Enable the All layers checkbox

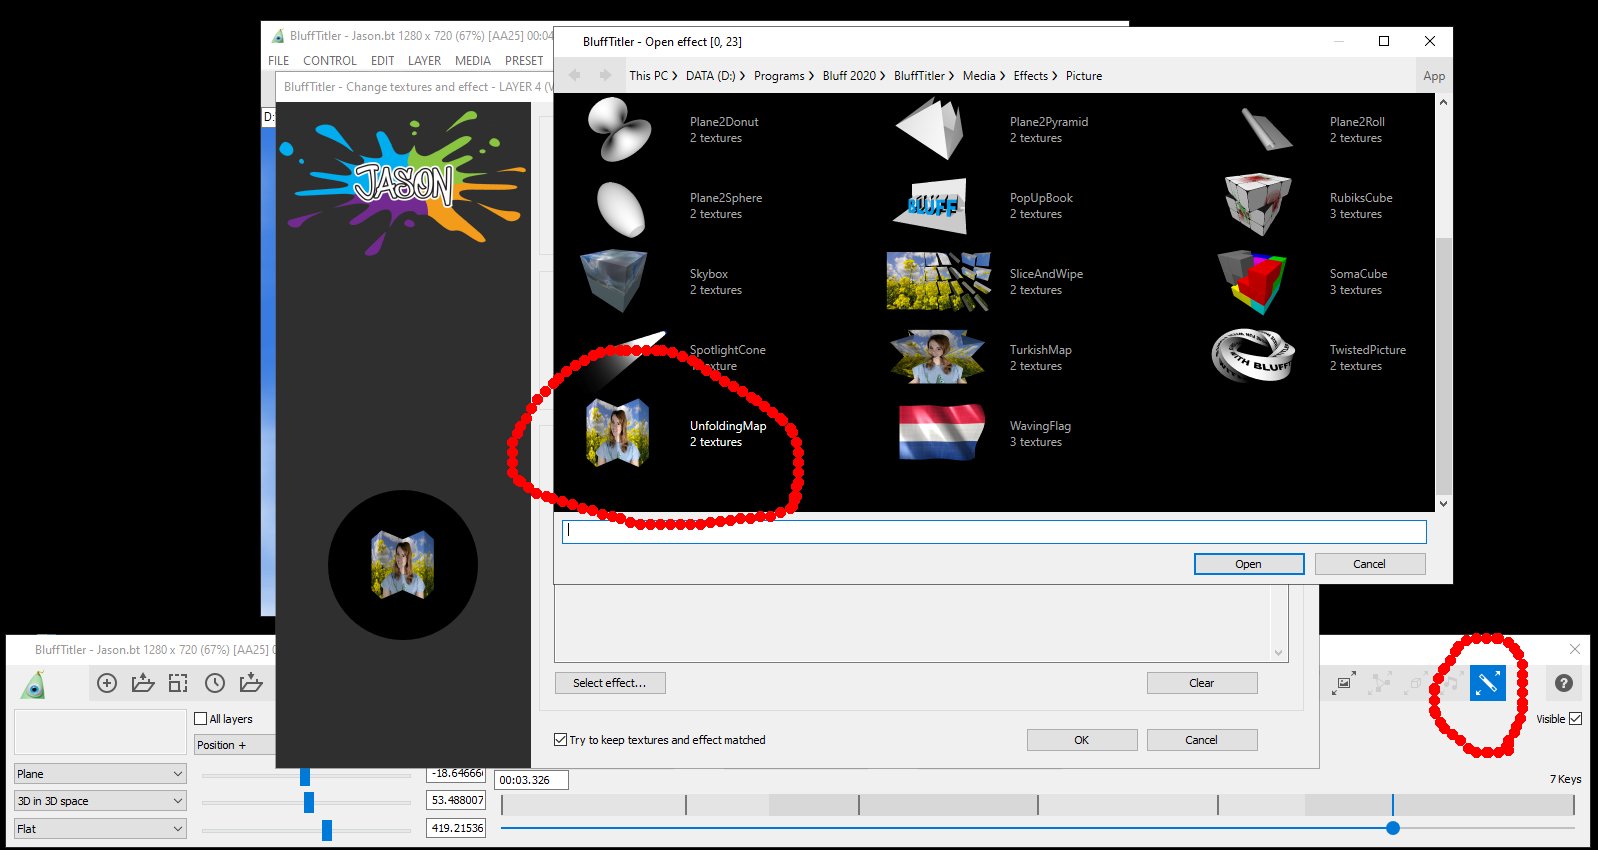[200, 718]
